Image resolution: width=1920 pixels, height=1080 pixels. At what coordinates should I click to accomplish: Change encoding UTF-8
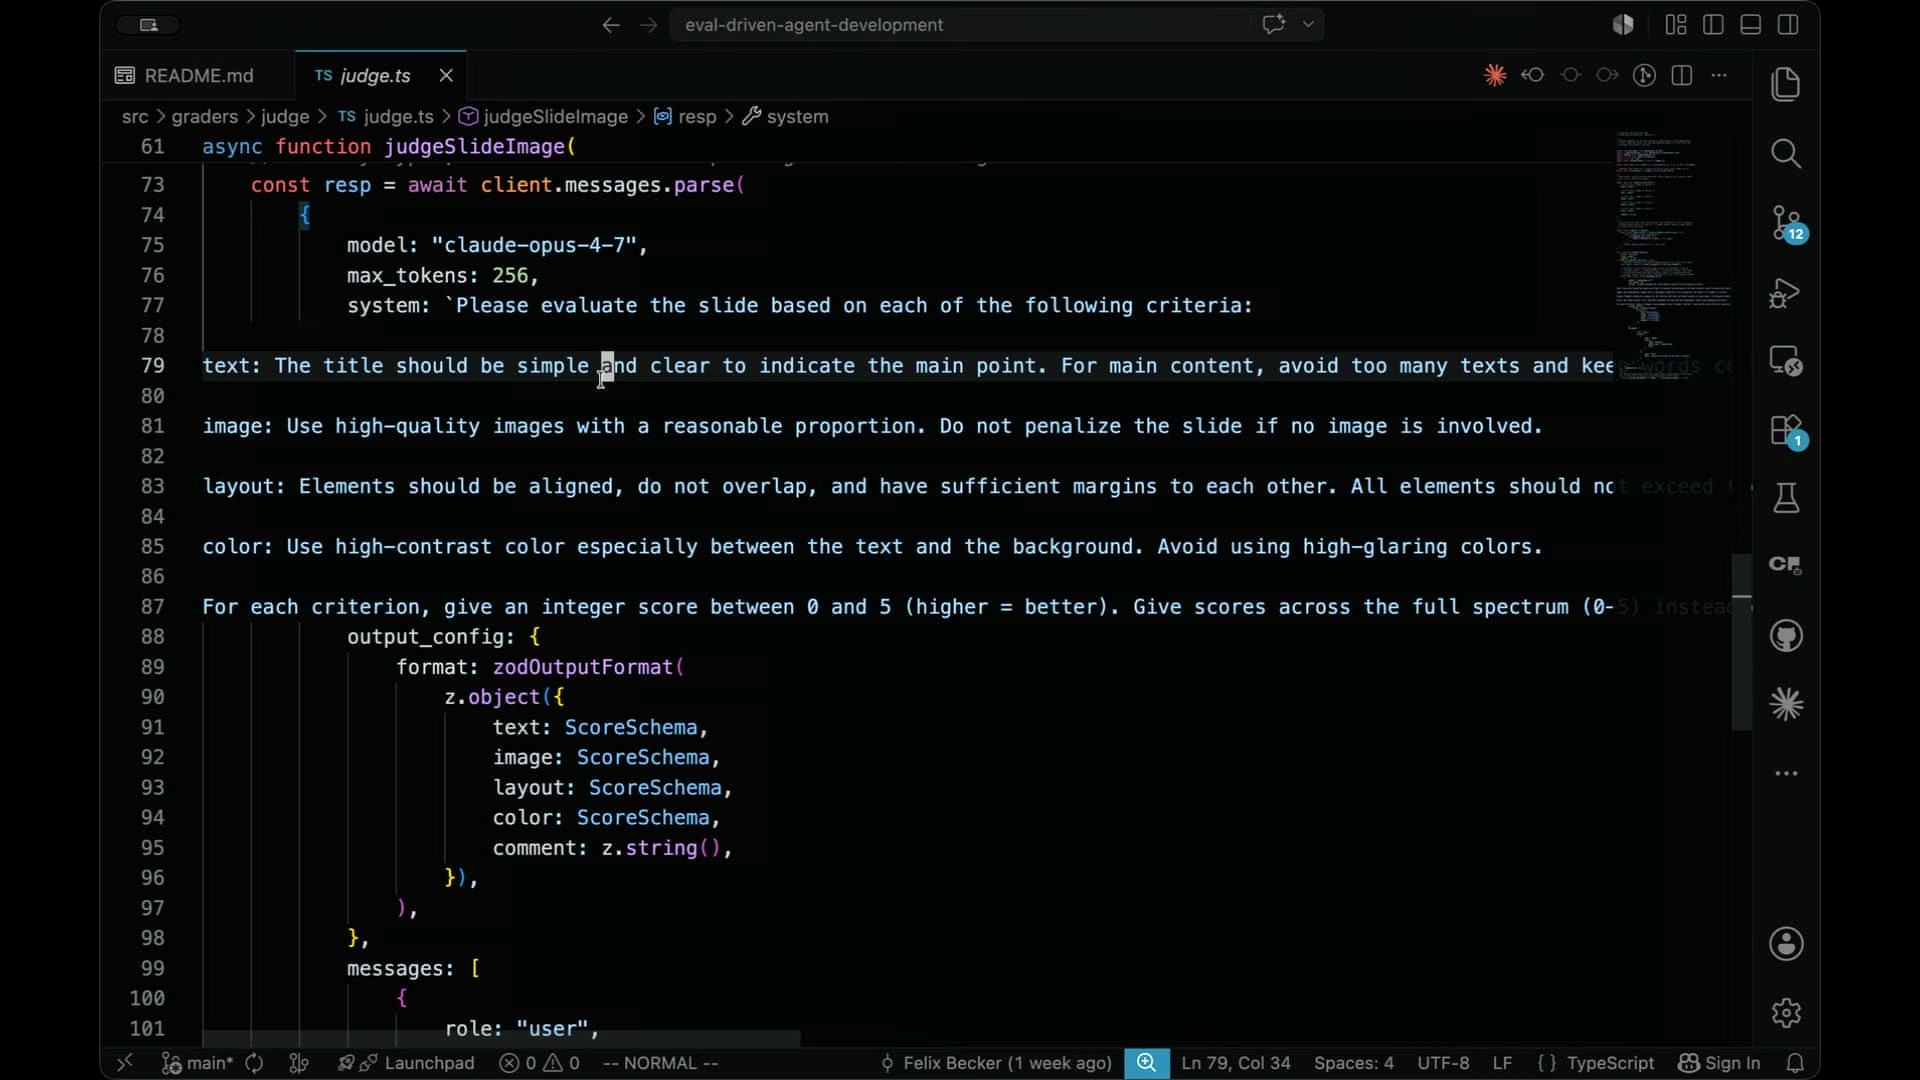tap(1443, 1063)
